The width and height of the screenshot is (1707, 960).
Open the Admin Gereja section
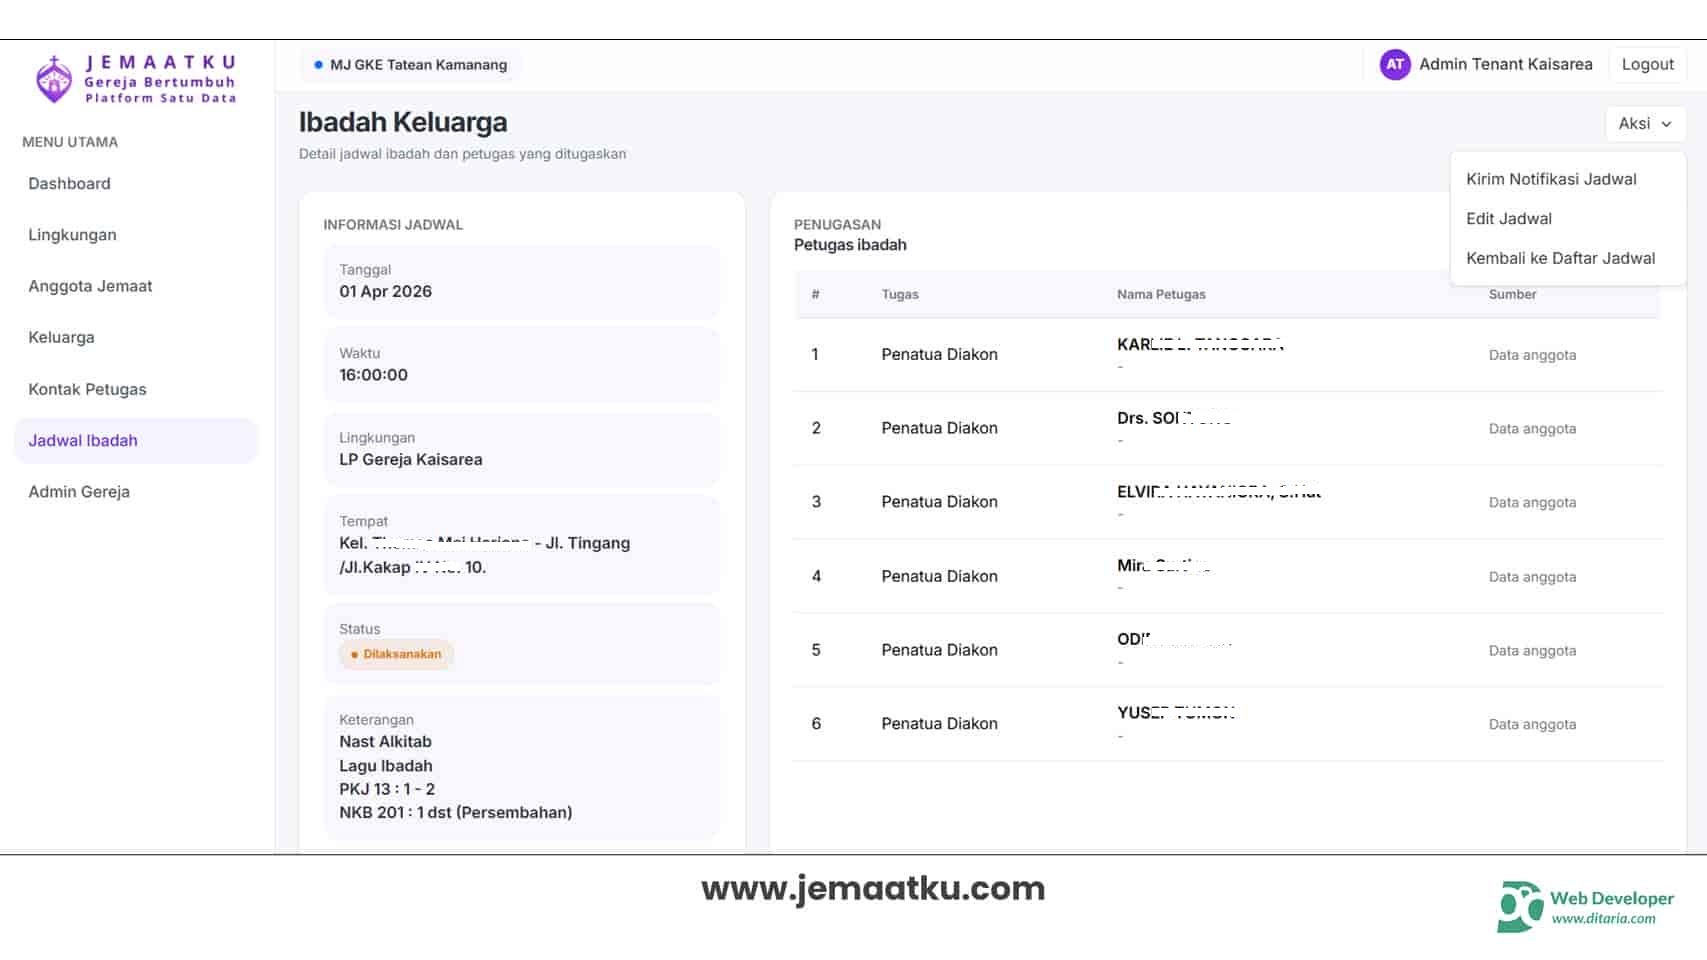(79, 491)
